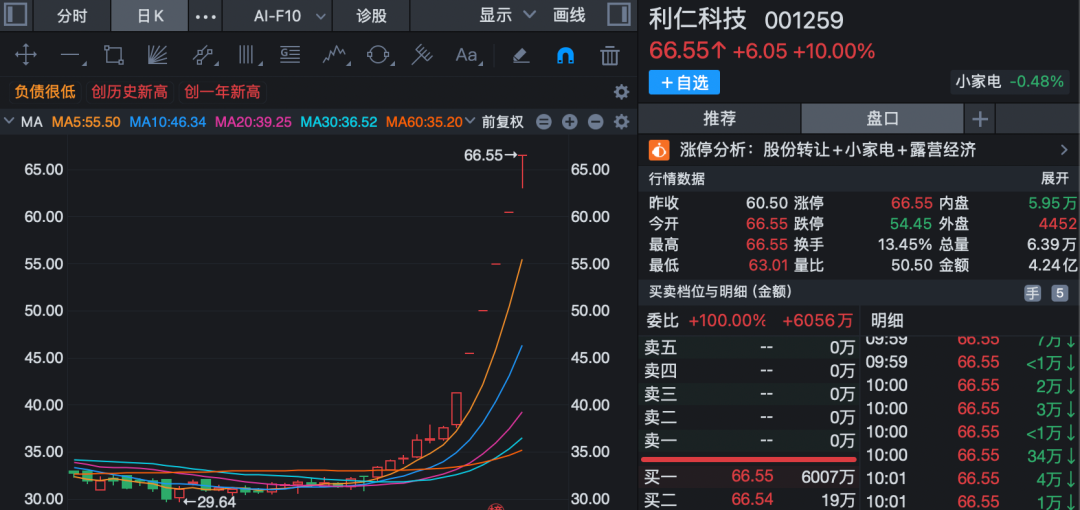Click the MA10:46.34 indicator value

click(x=168, y=122)
